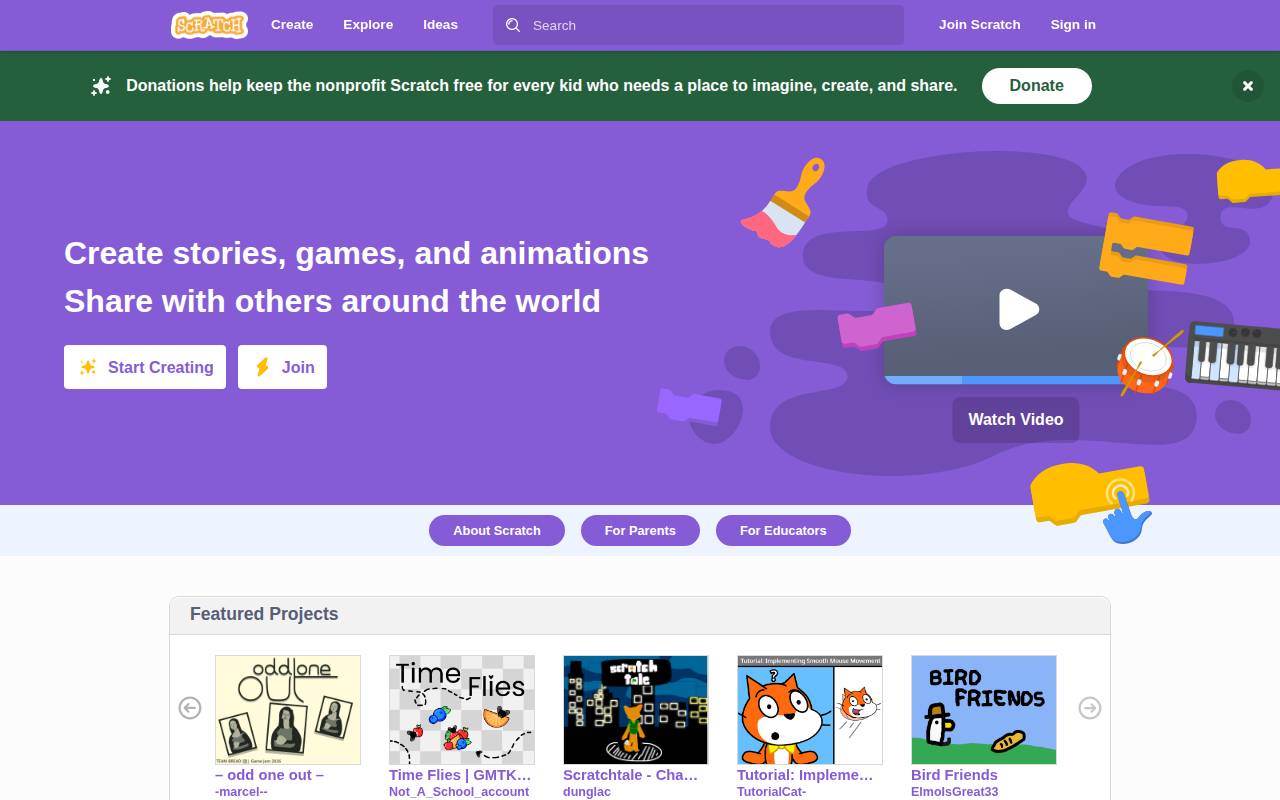Open the odd one out thumbnail
The width and height of the screenshot is (1280, 800).
tap(288, 710)
